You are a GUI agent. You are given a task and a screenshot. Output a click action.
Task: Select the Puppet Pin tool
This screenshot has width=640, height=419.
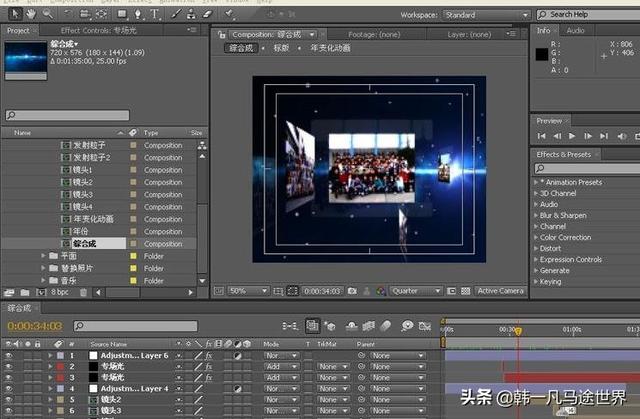tap(229, 14)
